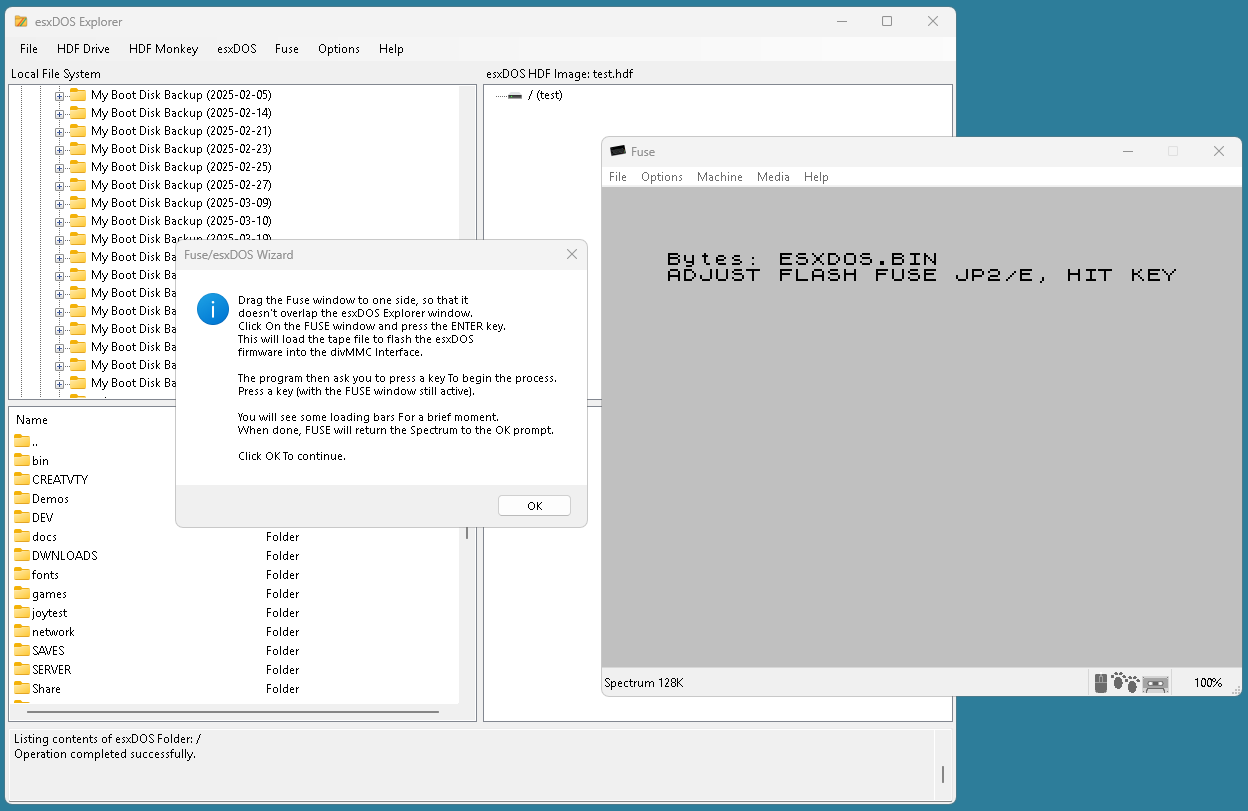The width and height of the screenshot is (1248, 811).
Task: Open the Options menu in Fuse window
Action: coord(662,177)
